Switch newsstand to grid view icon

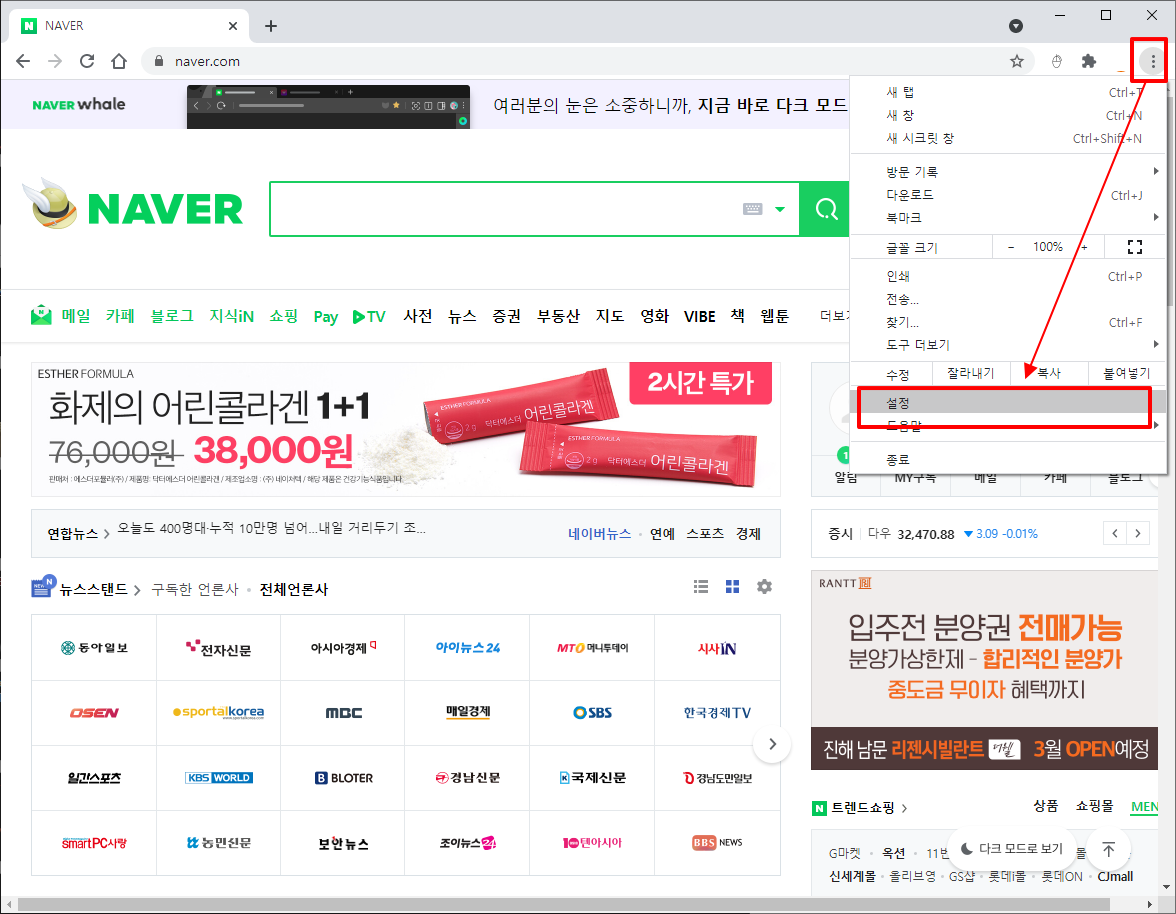coord(733,586)
